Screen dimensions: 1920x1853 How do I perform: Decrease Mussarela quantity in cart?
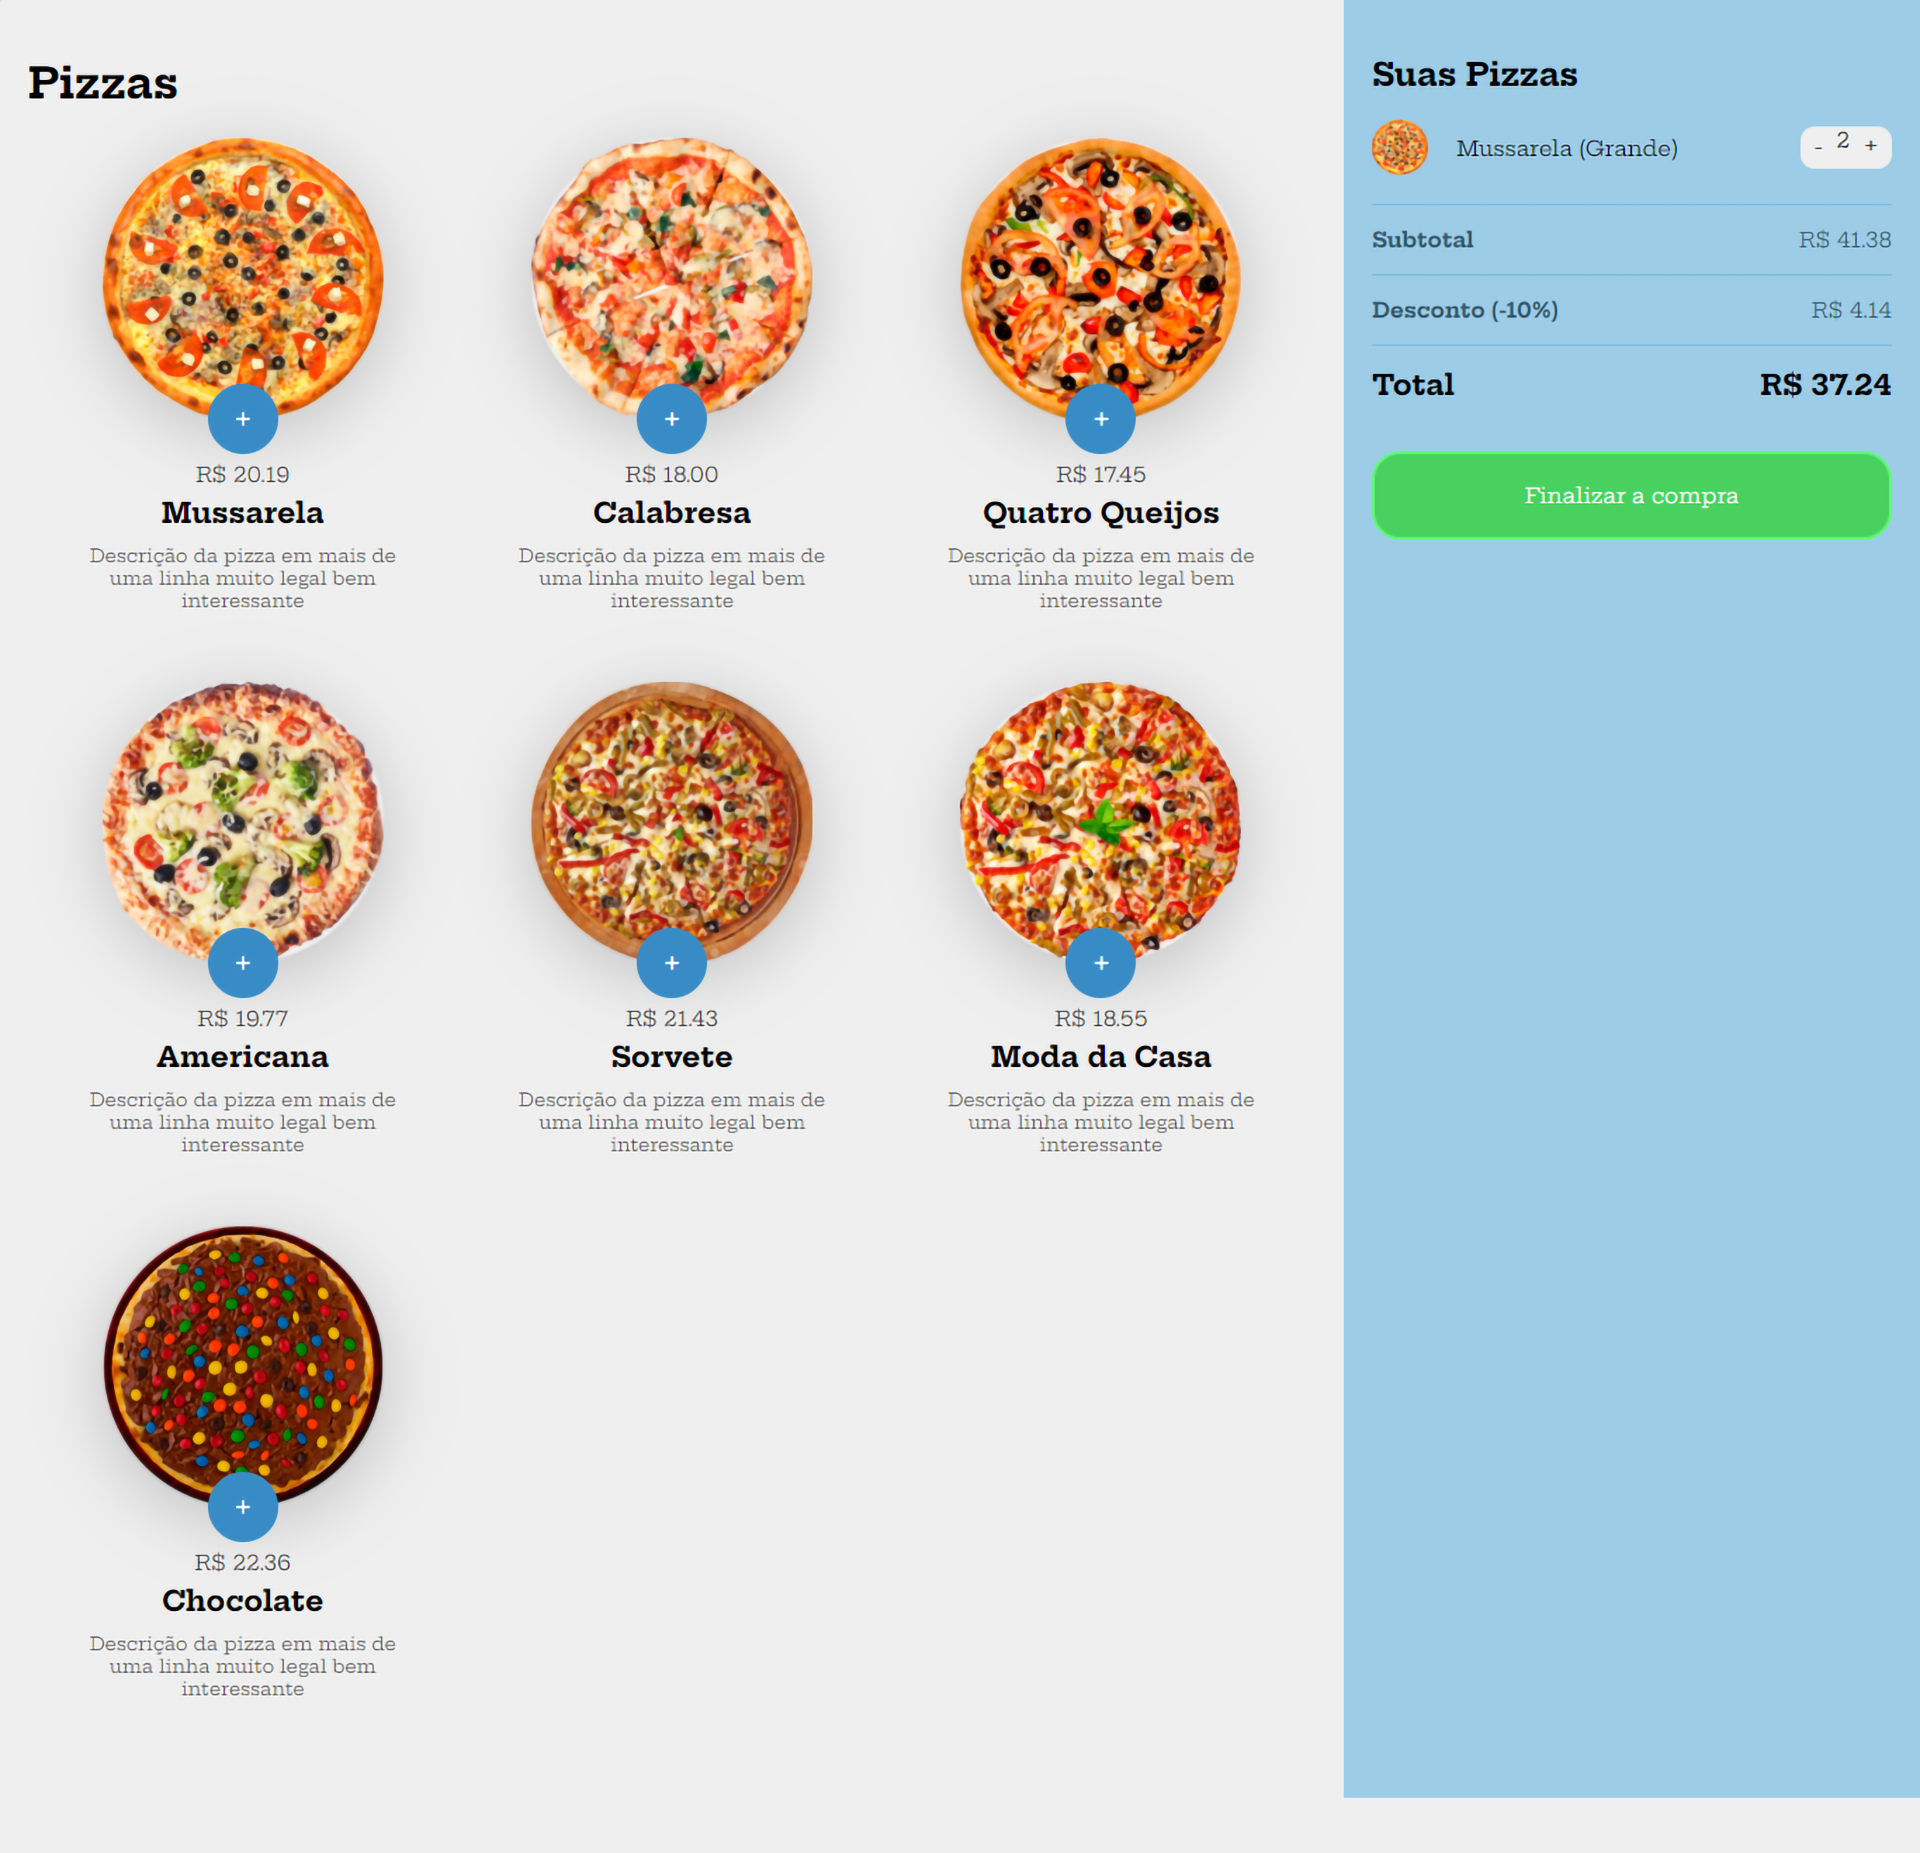[1818, 147]
